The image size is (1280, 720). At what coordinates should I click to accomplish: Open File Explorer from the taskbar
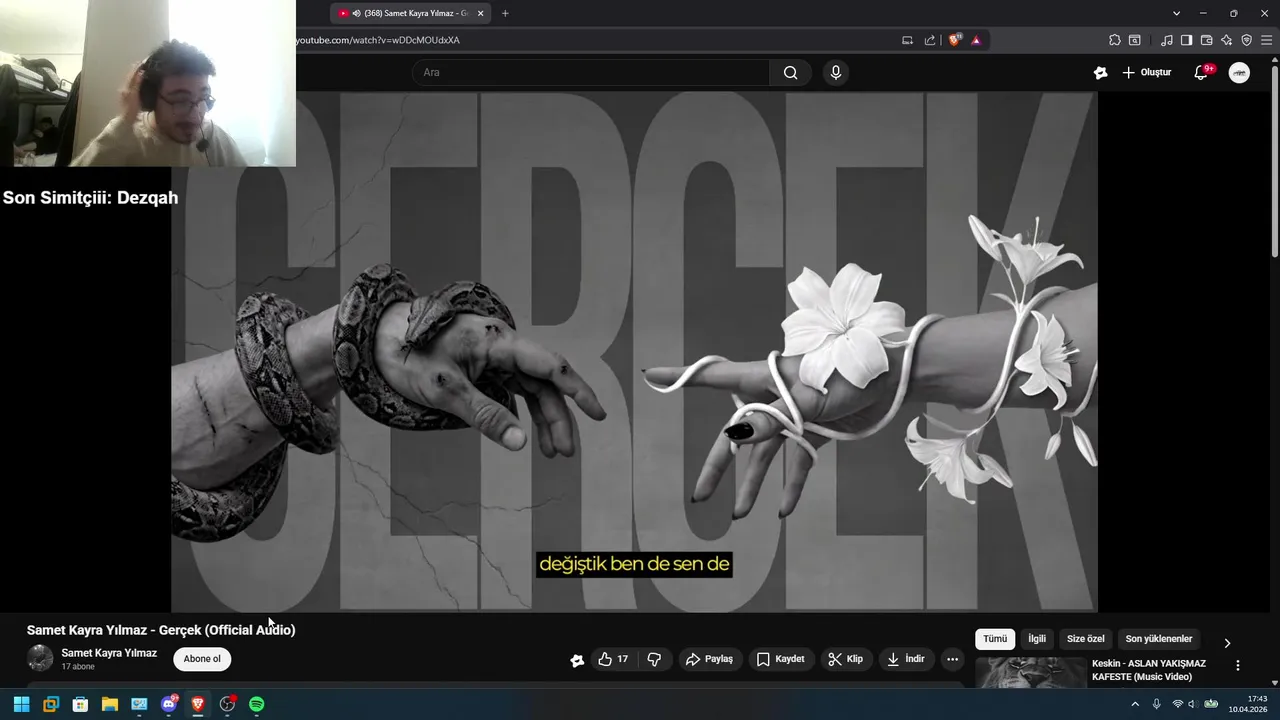[110, 704]
